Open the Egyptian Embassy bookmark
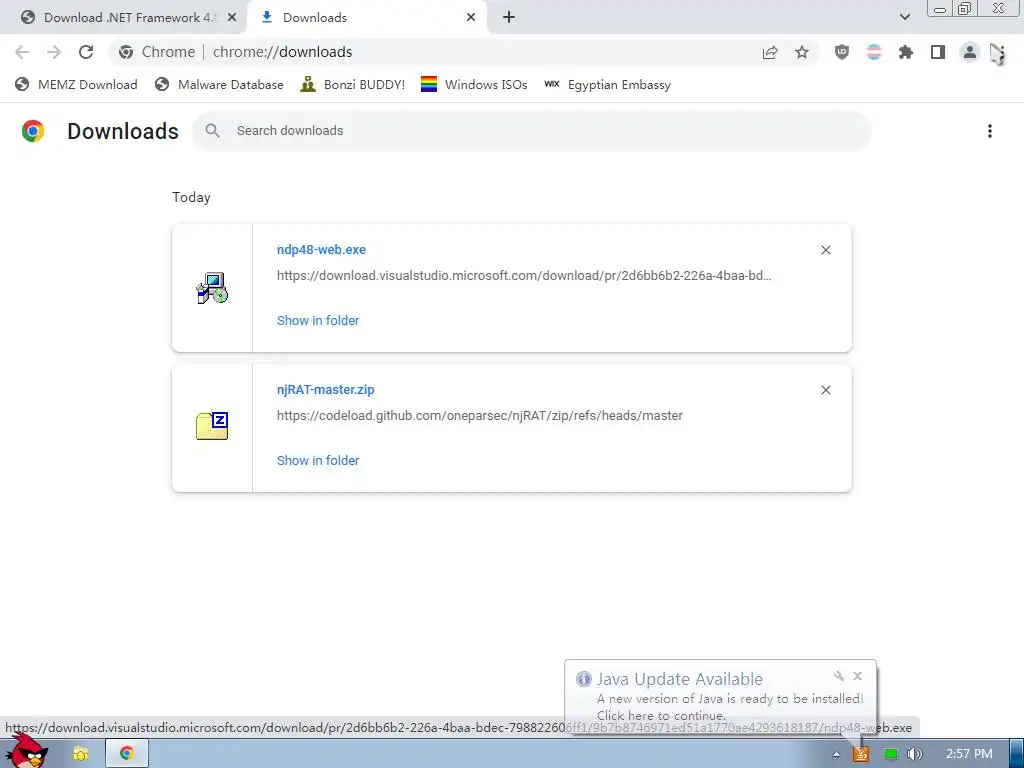 pos(608,85)
